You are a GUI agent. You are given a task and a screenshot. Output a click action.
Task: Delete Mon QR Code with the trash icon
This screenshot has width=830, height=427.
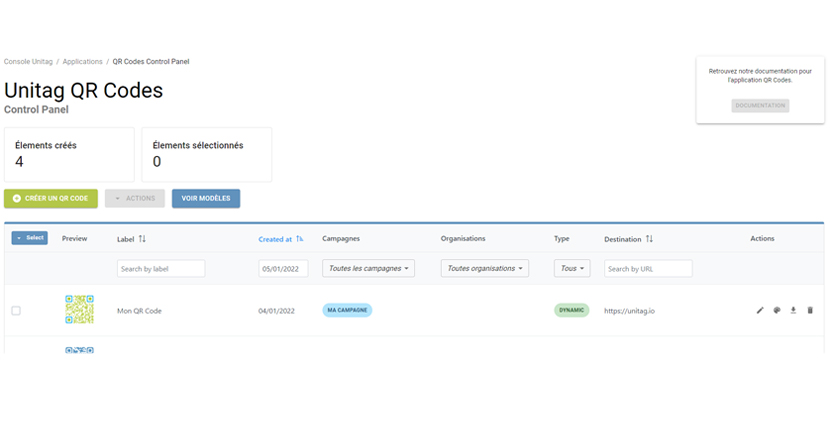coord(810,311)
